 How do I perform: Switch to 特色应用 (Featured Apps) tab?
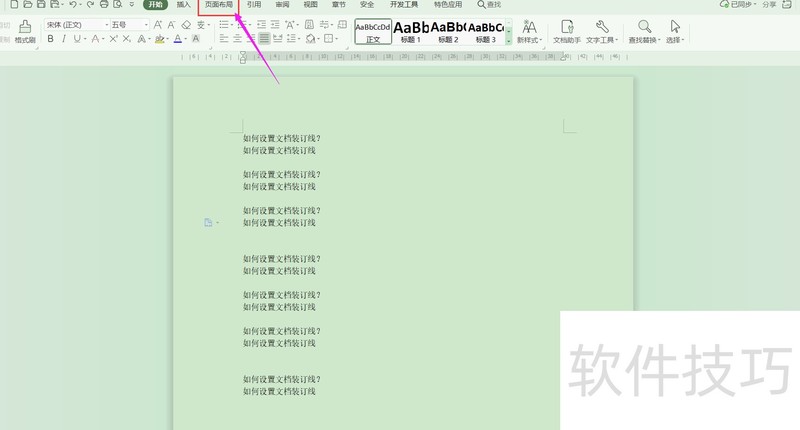pyautogui.click(x=447, y=5)
